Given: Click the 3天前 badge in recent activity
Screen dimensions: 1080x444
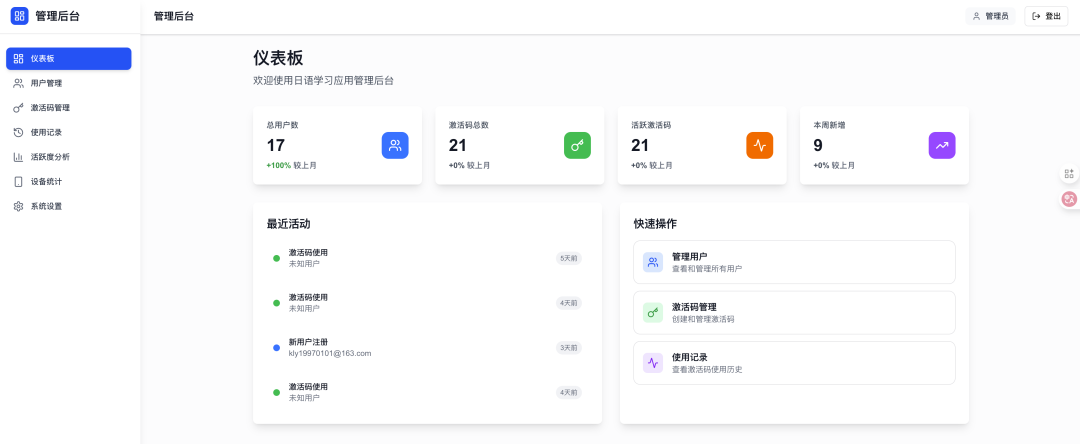Looking at the screenshot, I should (x=569, y=348).
